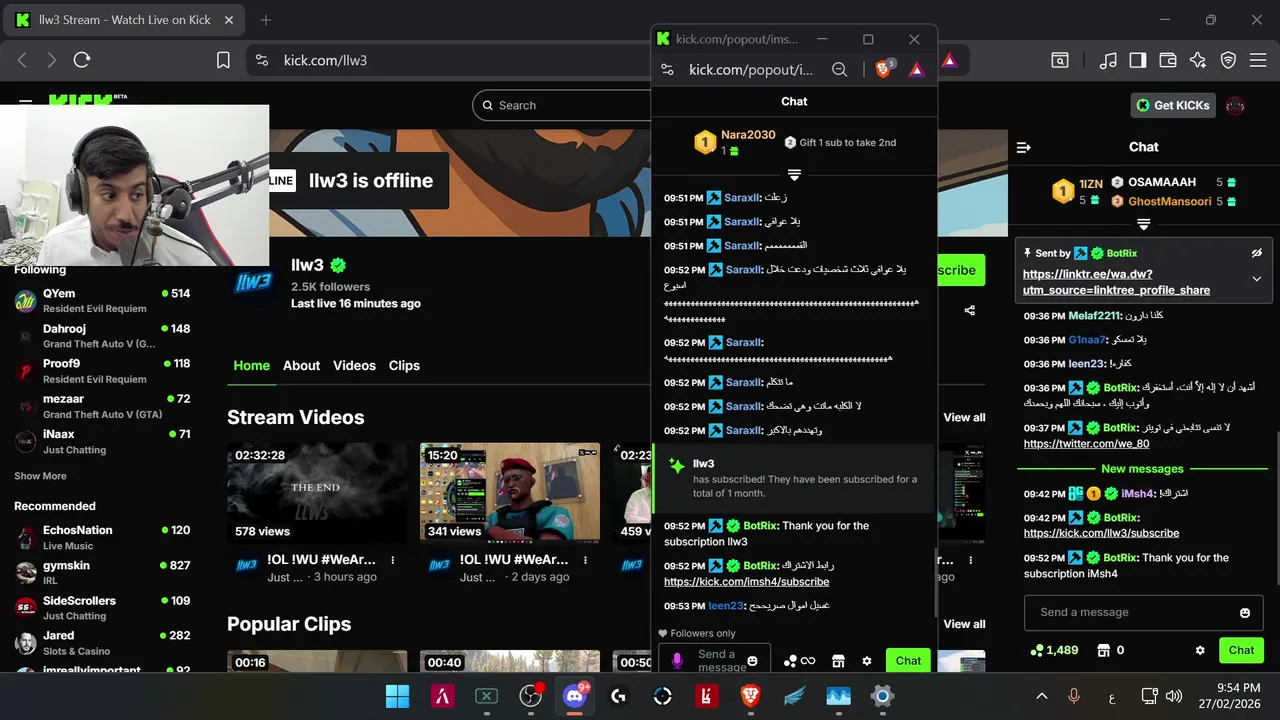1280x720 pixels.
Task: Open emoji picker in main chat input
Action: click(1245, 613)
